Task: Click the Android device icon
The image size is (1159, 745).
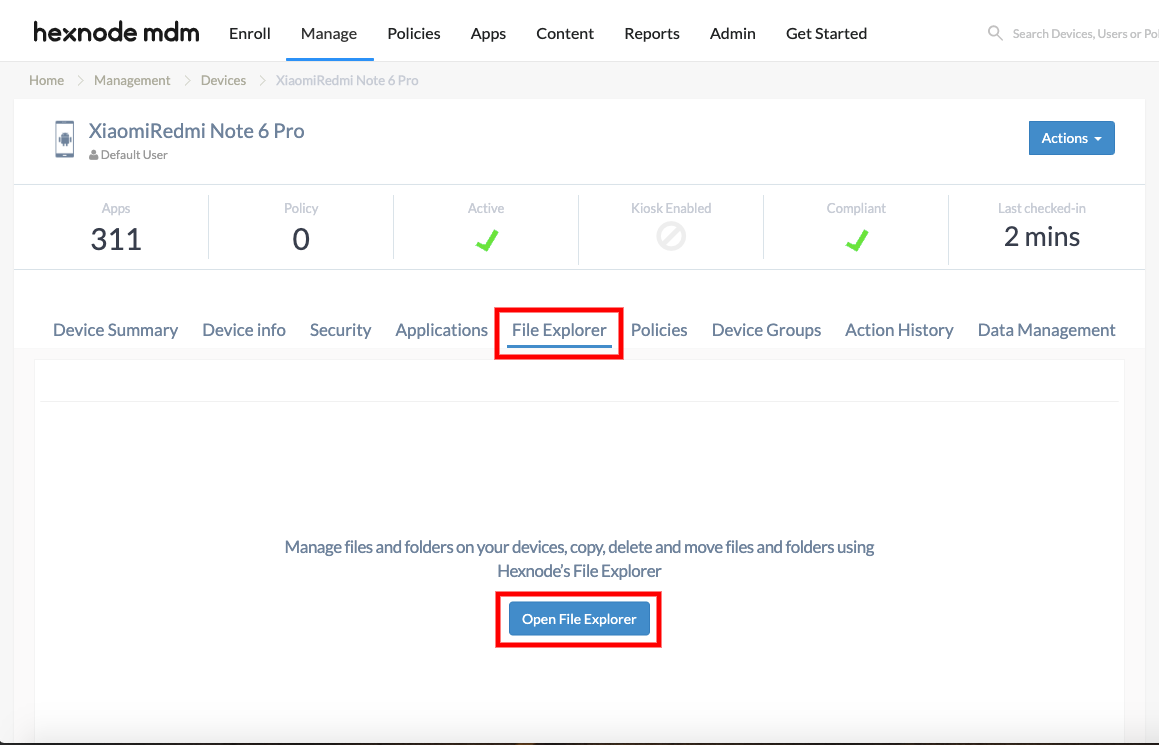Action: click(65, 139)
